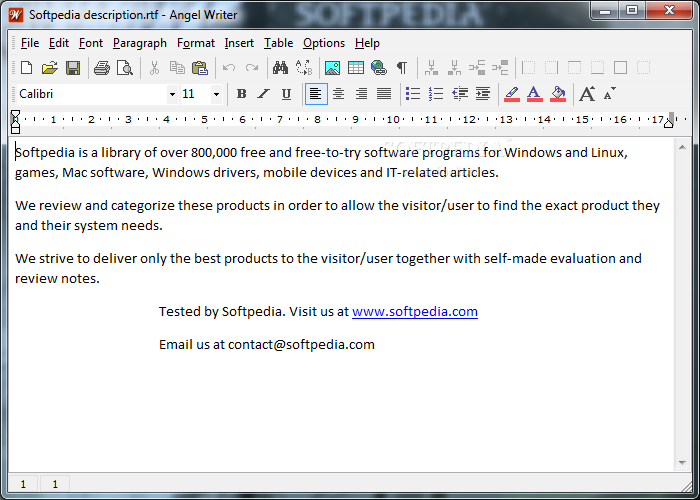Open a file with the folder icon
Image resolution: width=700 pixels, height=500 pixels.
50,68
